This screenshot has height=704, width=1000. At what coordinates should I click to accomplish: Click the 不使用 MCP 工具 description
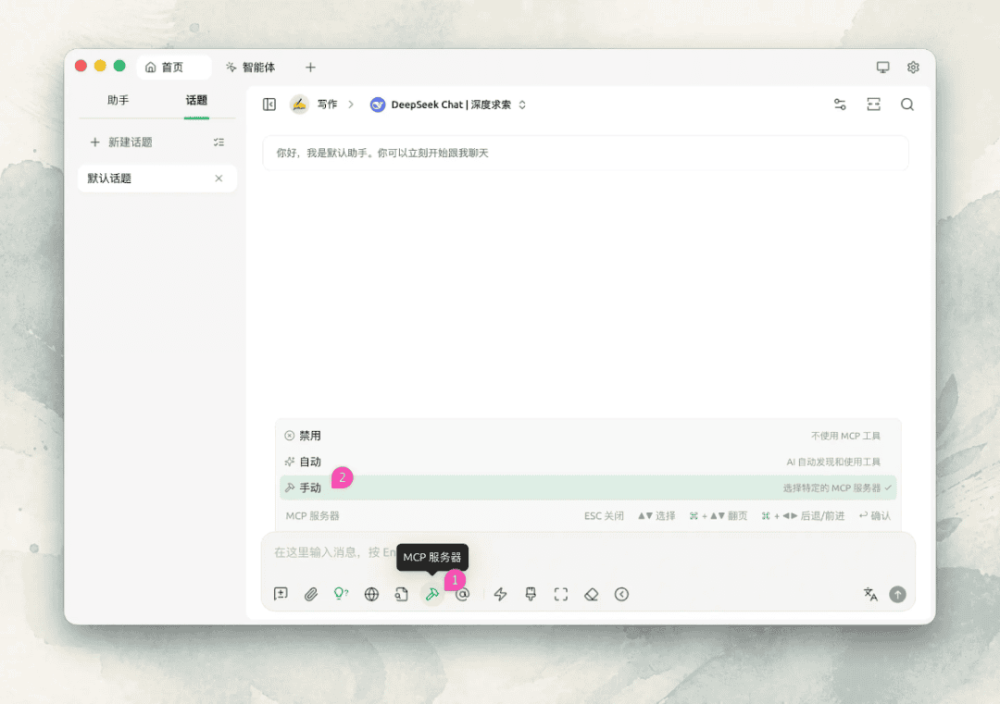point(845,436)
